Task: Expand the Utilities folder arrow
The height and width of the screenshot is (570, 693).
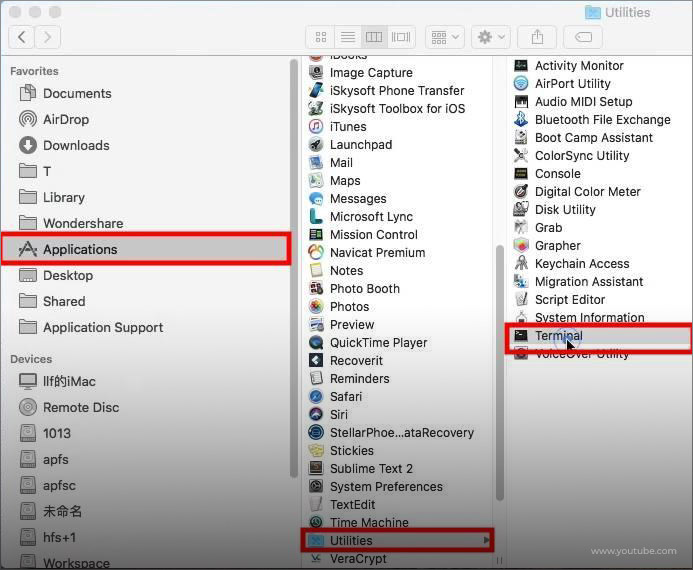Action: tap(486, 540)
